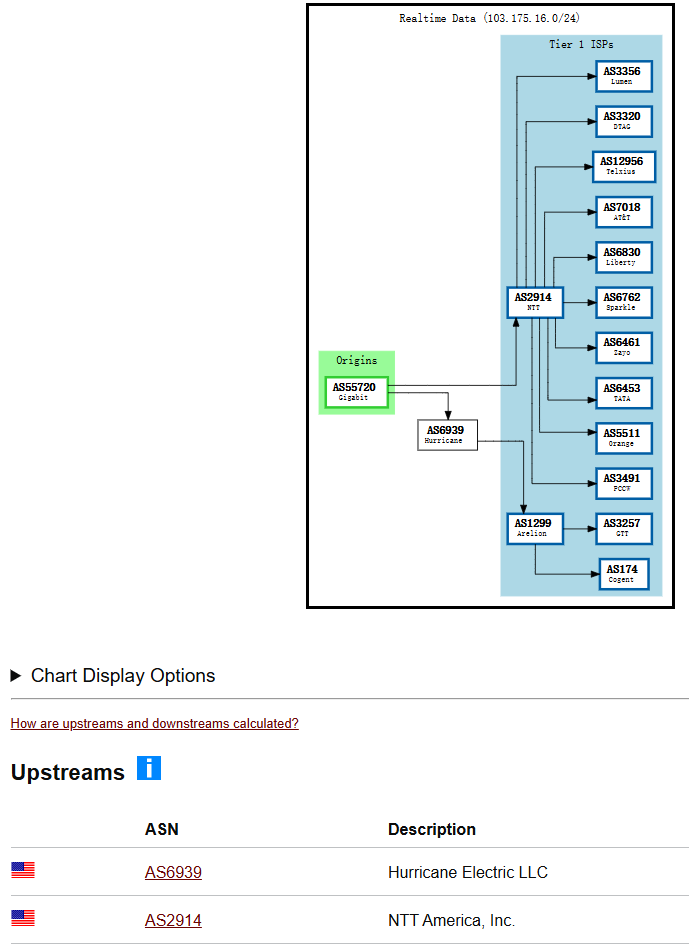
Task: Click the 'Tier 1 ISPs' group label
Action: (581, 44)
